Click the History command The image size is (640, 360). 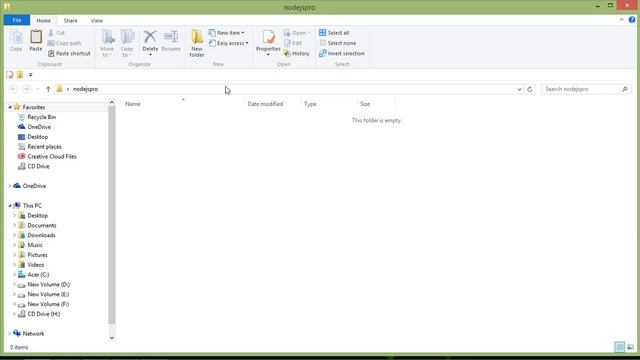pyautogui.click(x=297, y=53)
